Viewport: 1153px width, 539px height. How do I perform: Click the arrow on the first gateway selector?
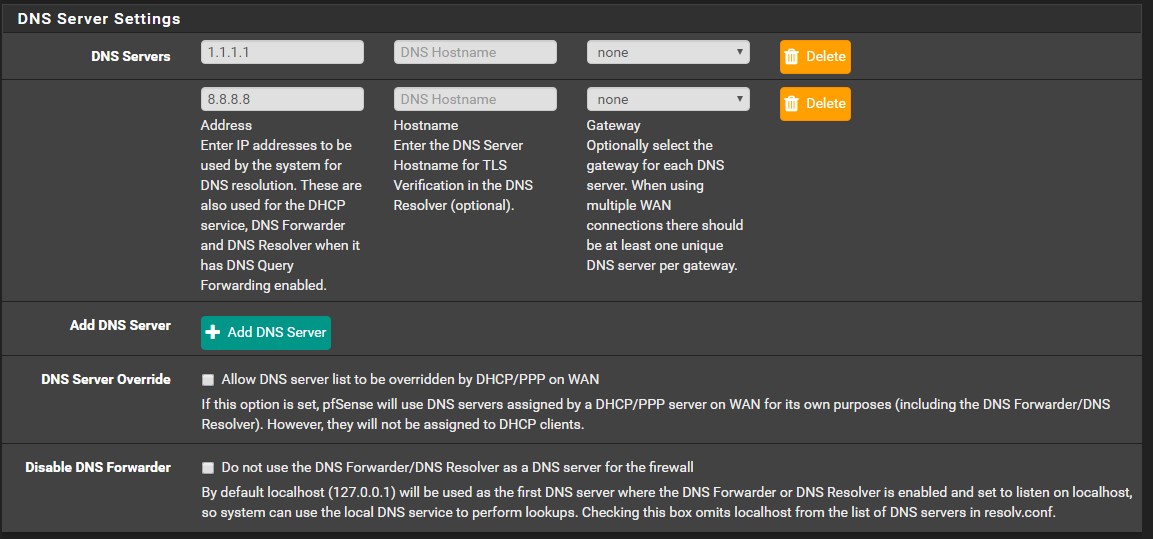739,52
